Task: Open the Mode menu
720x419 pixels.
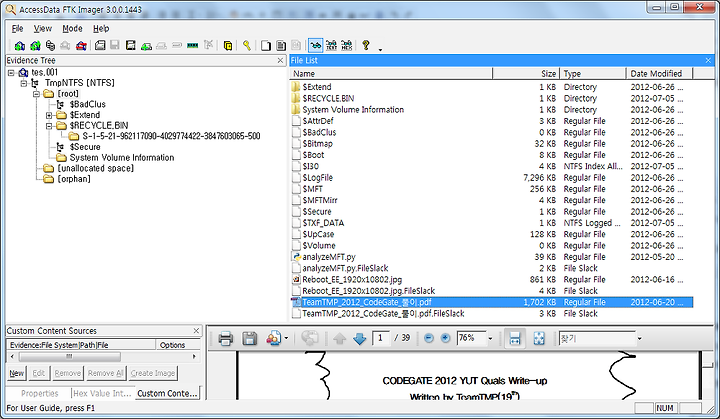Action: click(73, 28)
